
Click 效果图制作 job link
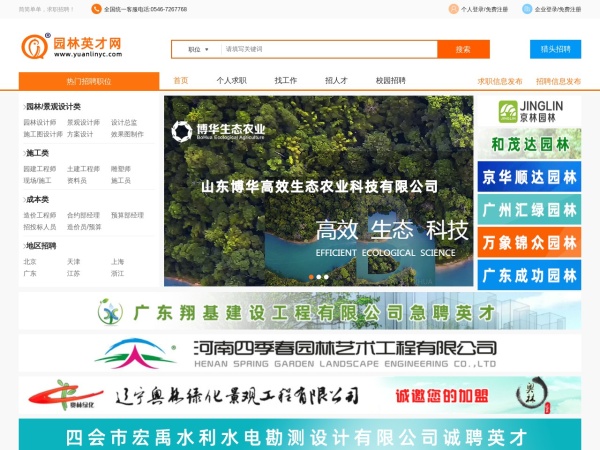127,134
